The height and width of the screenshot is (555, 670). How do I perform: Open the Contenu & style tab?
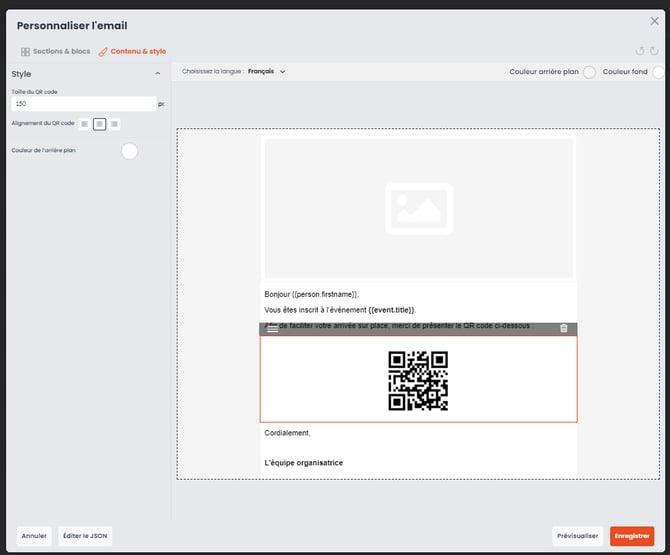132,51
